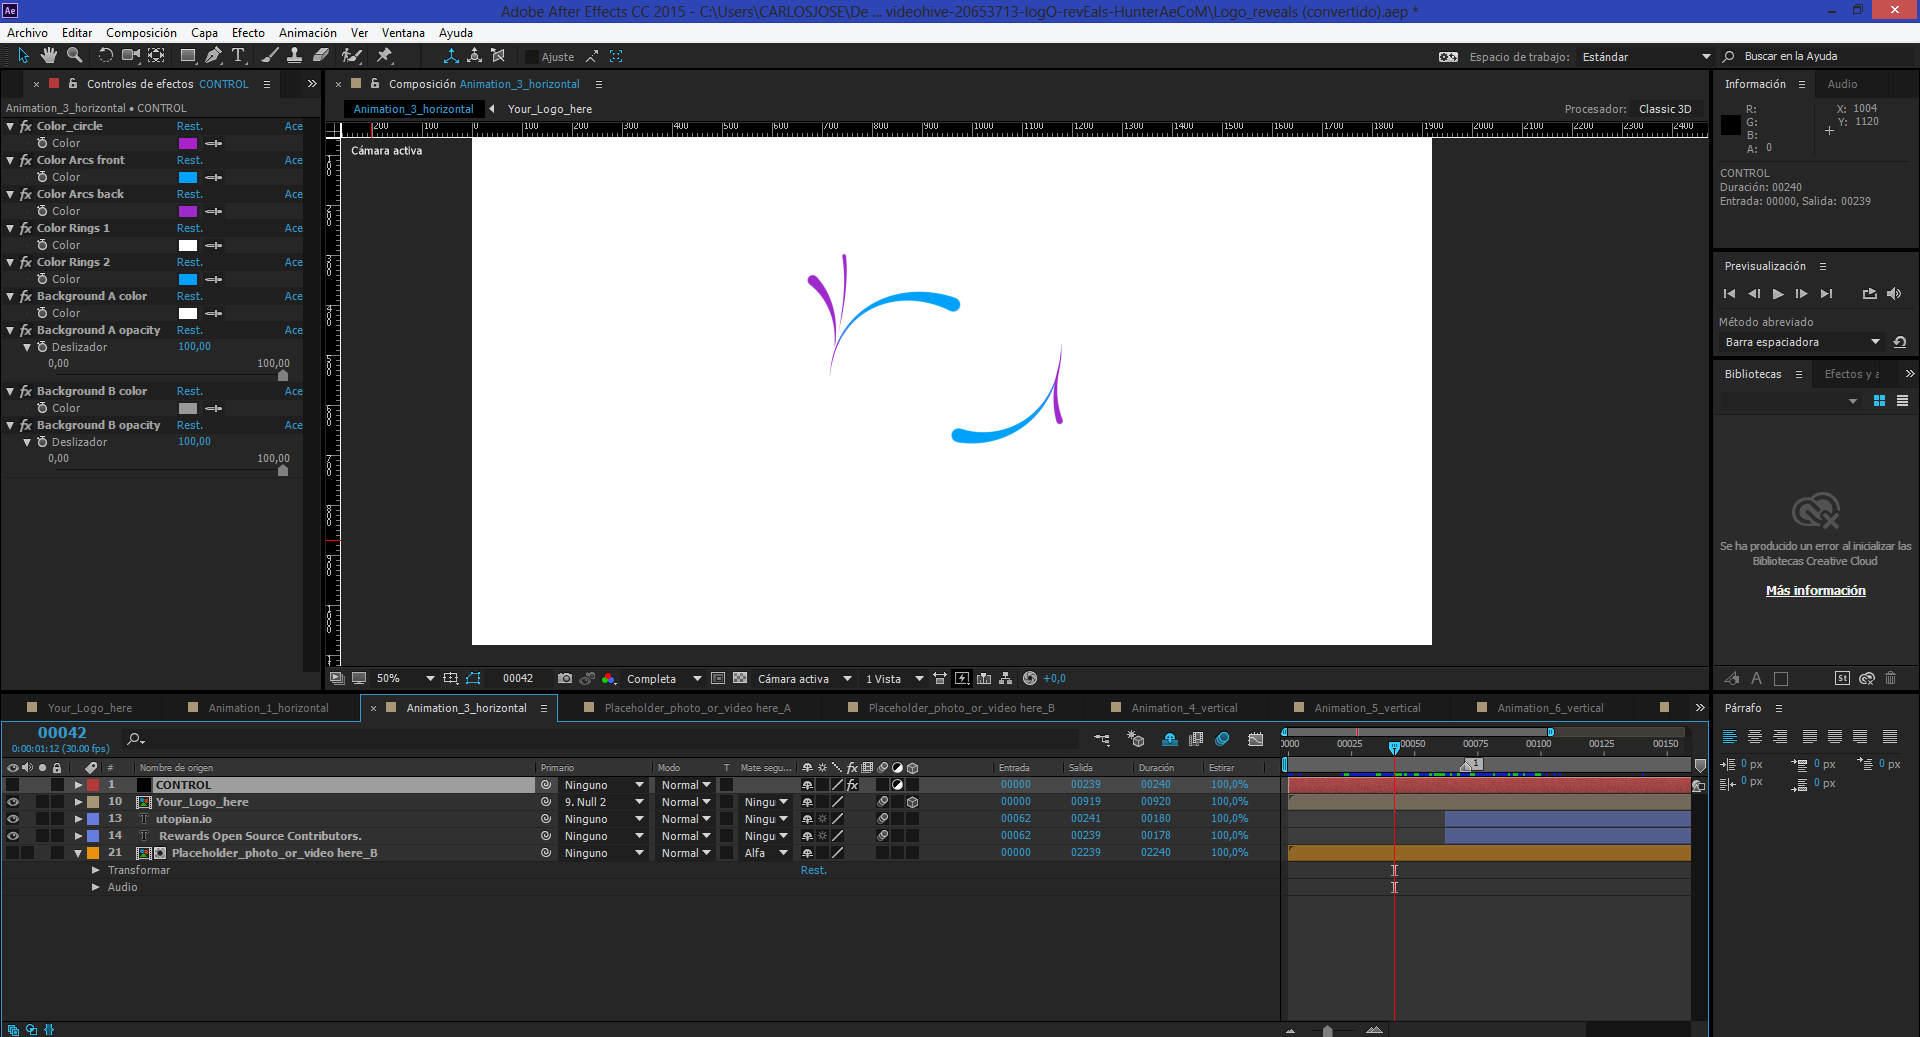
Task: Toggle Draft 3D in timeline
Action: click(x=1136, y=740)
